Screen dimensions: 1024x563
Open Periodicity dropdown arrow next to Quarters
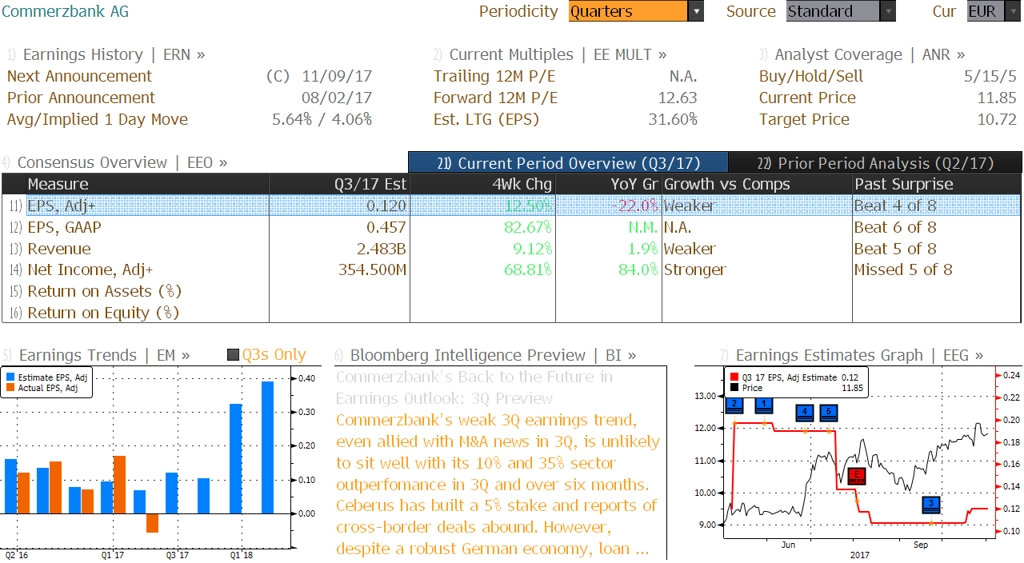tap(696, 11)
